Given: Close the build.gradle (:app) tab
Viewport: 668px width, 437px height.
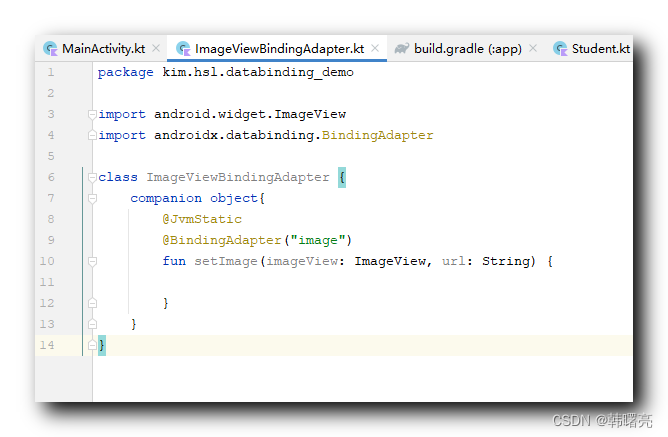Looking at the screenshot, I should pyautogui.click(x=533, y=48).
